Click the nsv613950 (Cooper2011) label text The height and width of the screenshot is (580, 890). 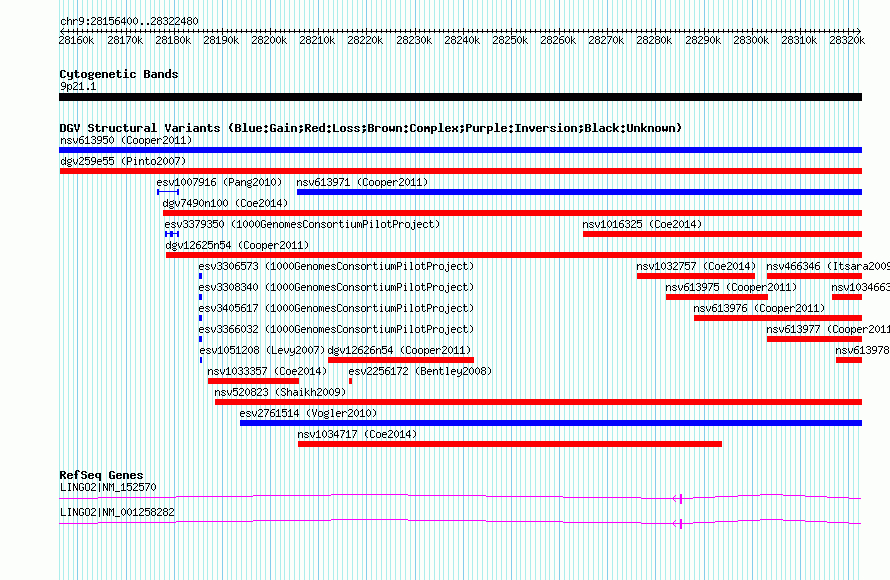[126, 140]
